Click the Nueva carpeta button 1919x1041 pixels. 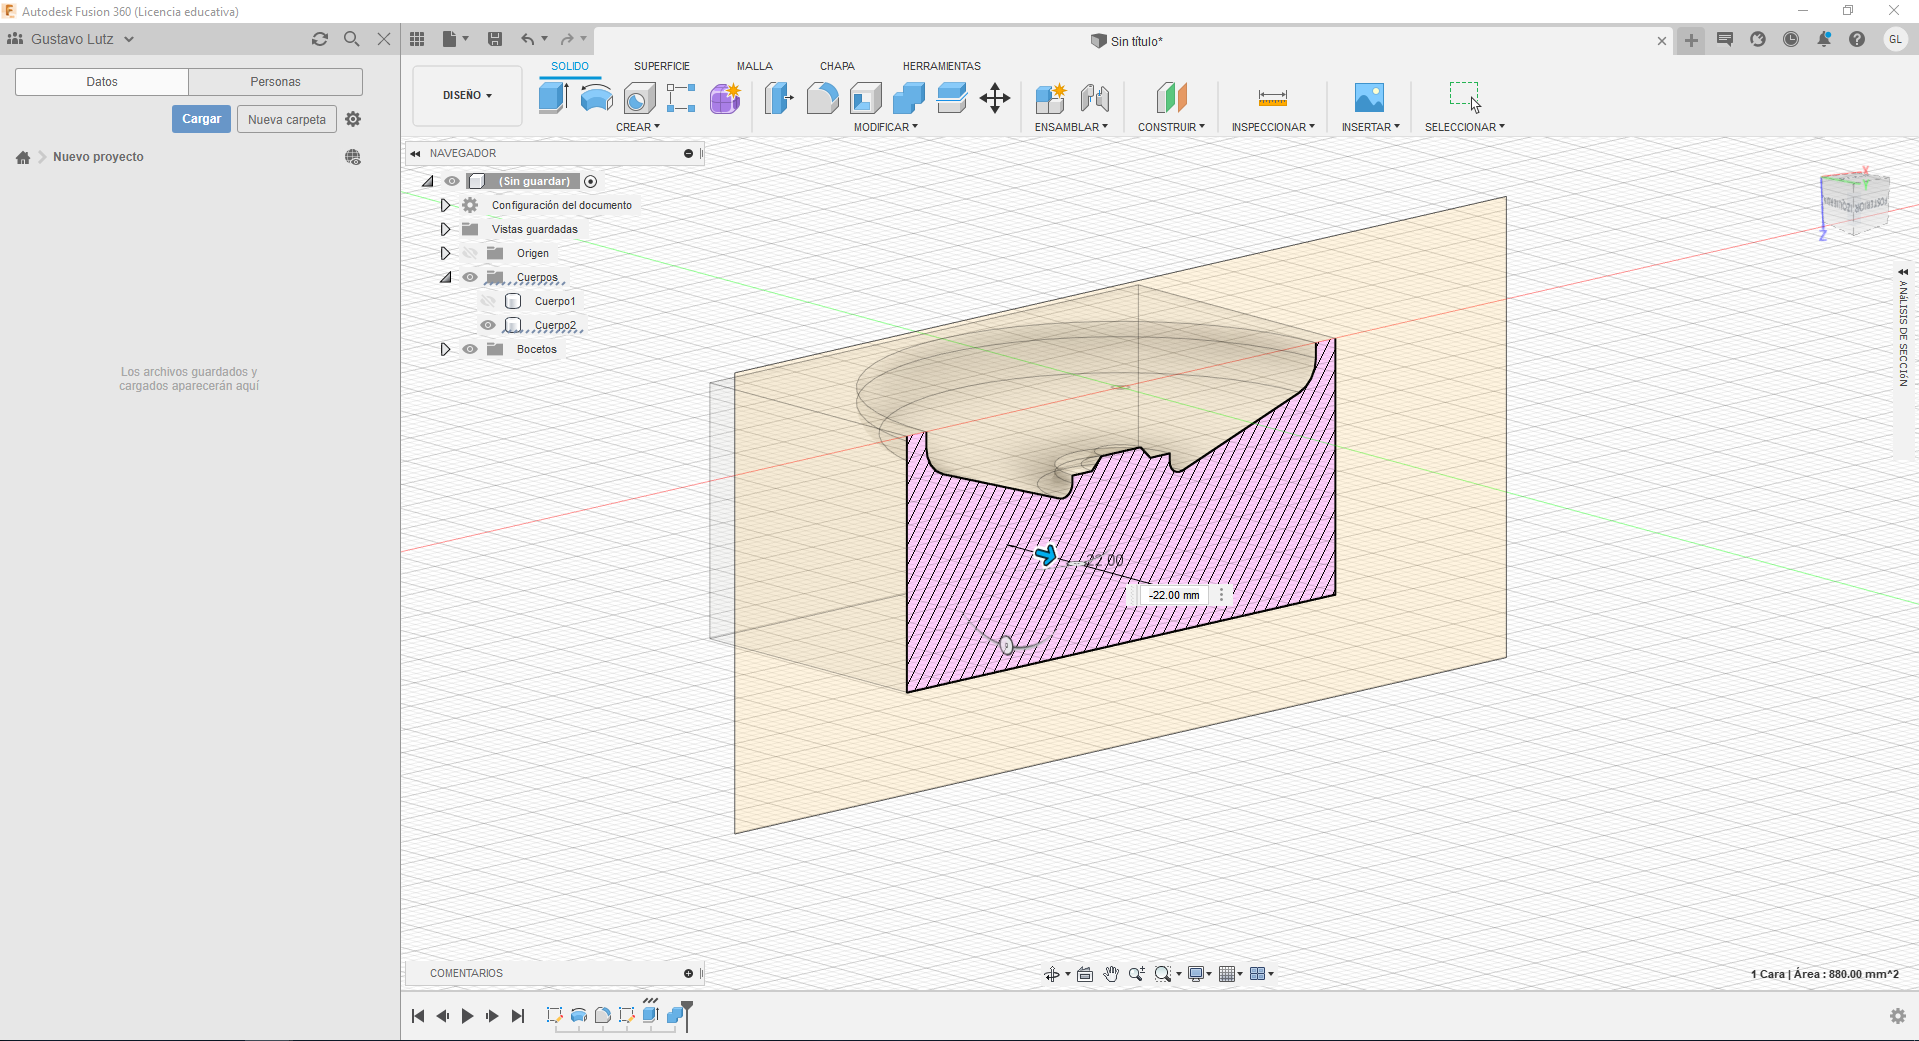[287, 119]
